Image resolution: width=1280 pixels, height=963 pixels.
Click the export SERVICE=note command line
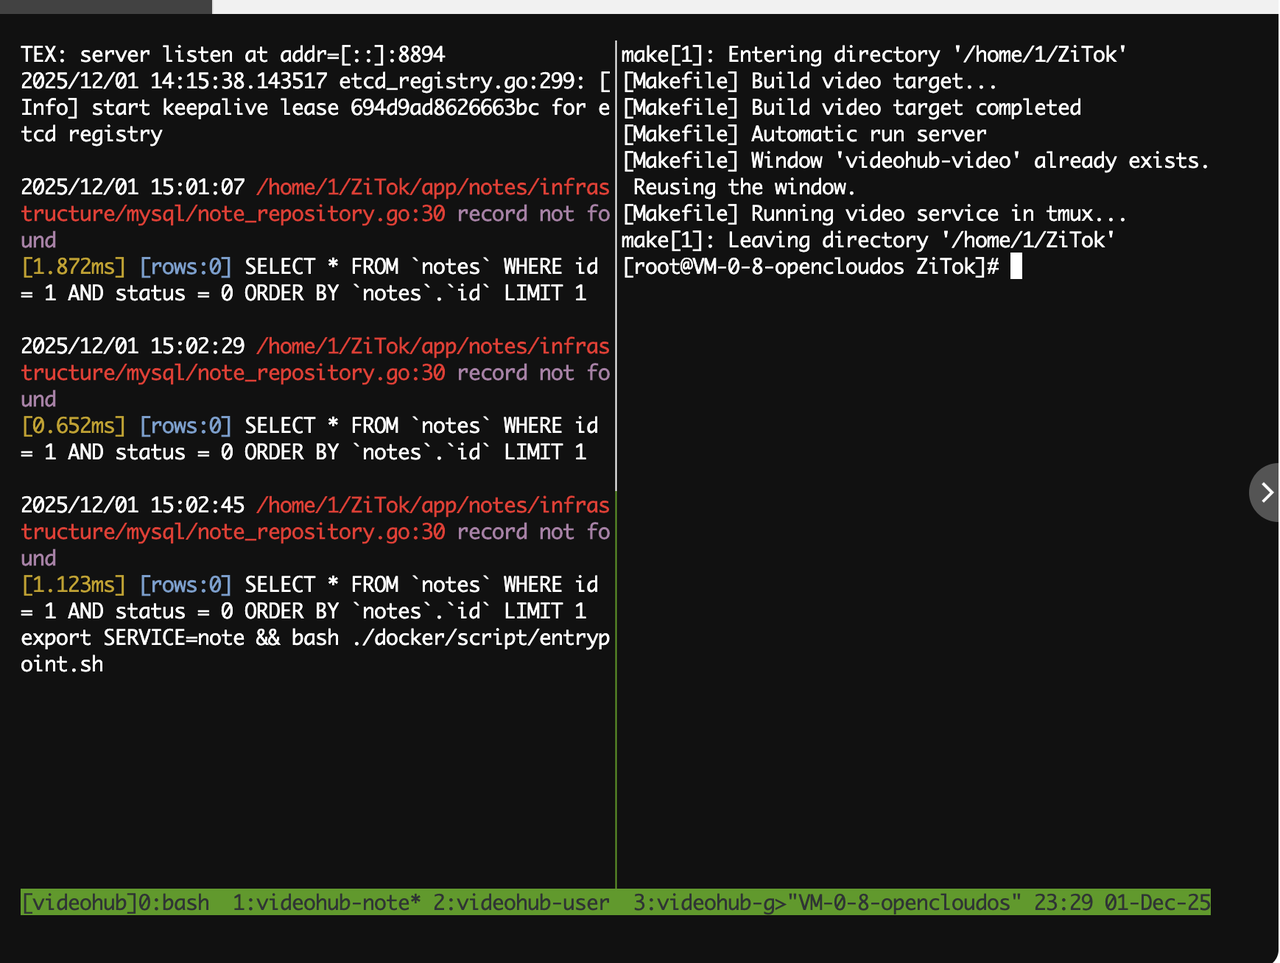tap(315, 651)
